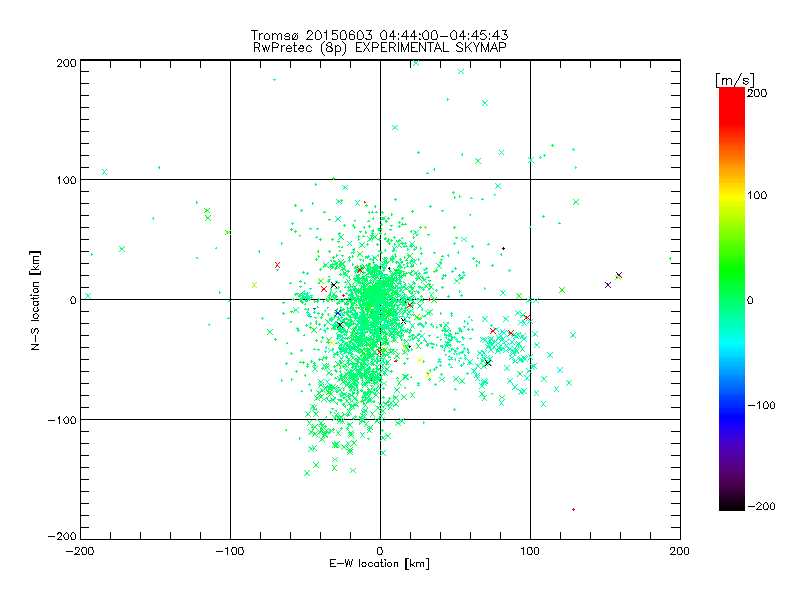Click the '-100' tick label on the E-W axis

pyautogui.click(x=230, y=551)
